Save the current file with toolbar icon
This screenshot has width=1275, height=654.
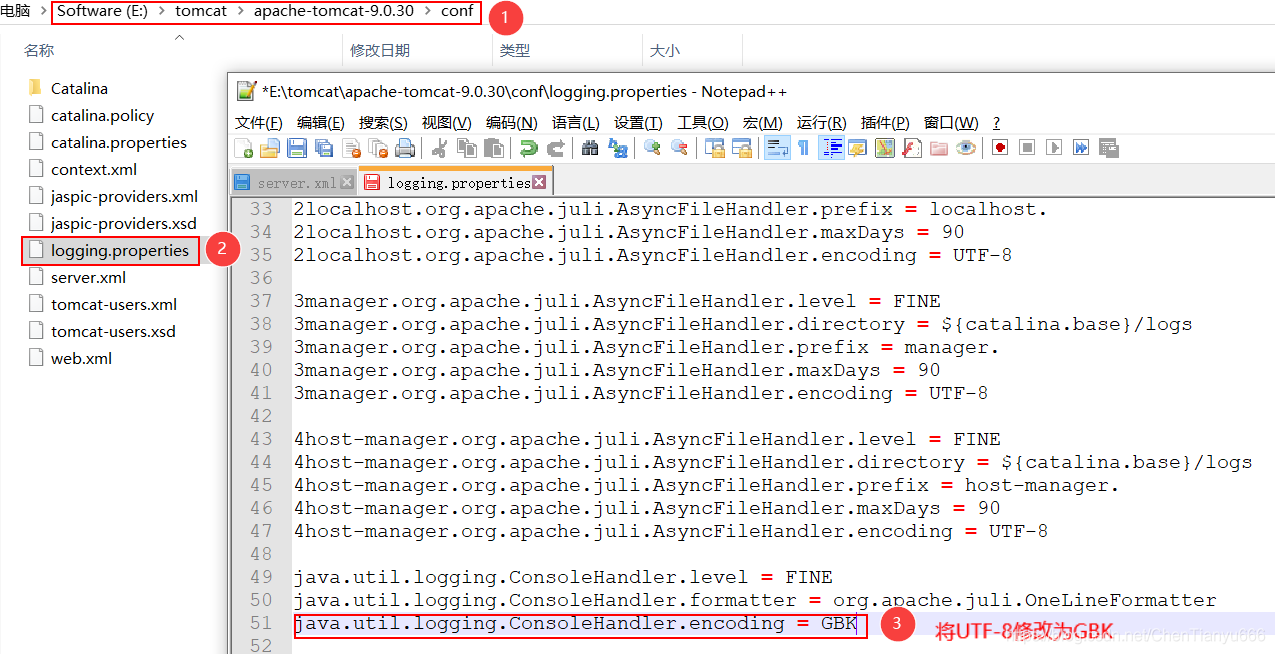pyautogui.click(x=297, y=148)
